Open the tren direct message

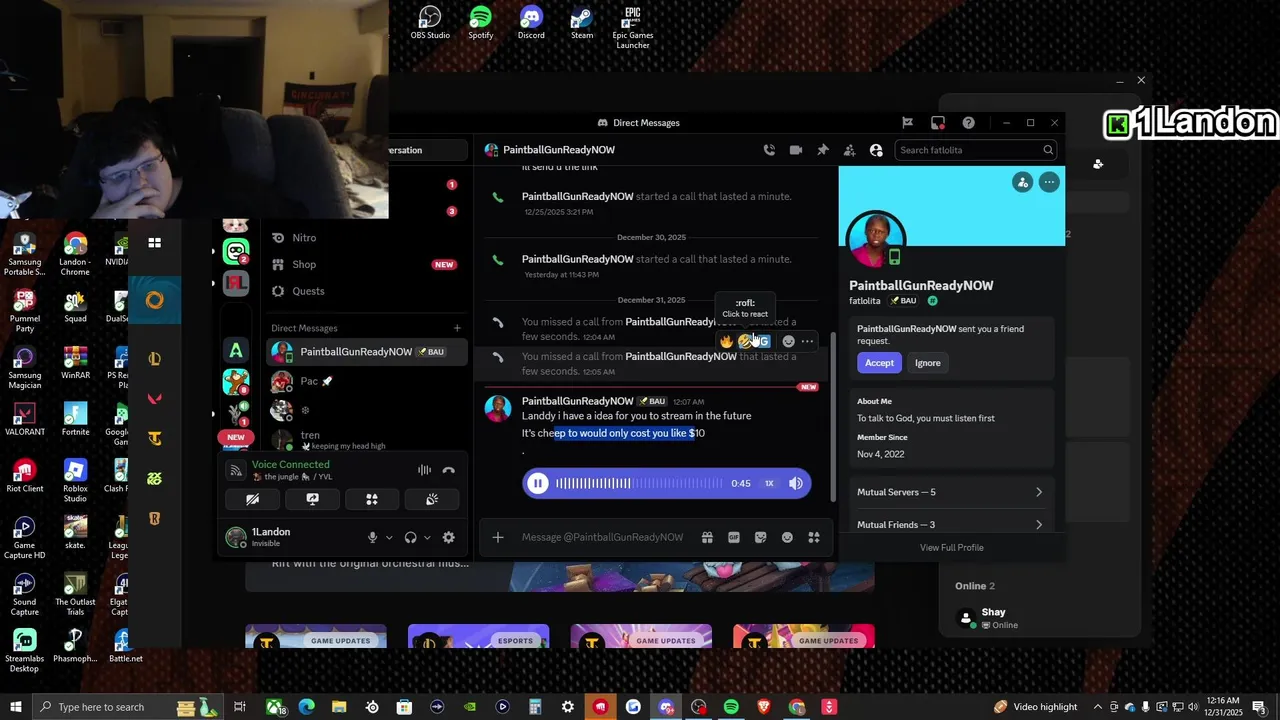366,440
